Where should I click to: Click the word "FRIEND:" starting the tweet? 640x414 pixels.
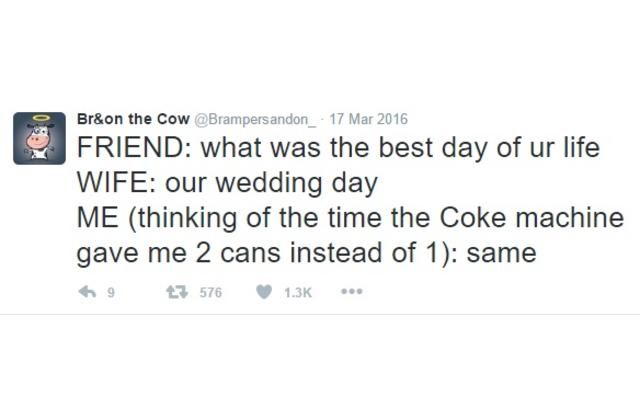pos(134,148)
